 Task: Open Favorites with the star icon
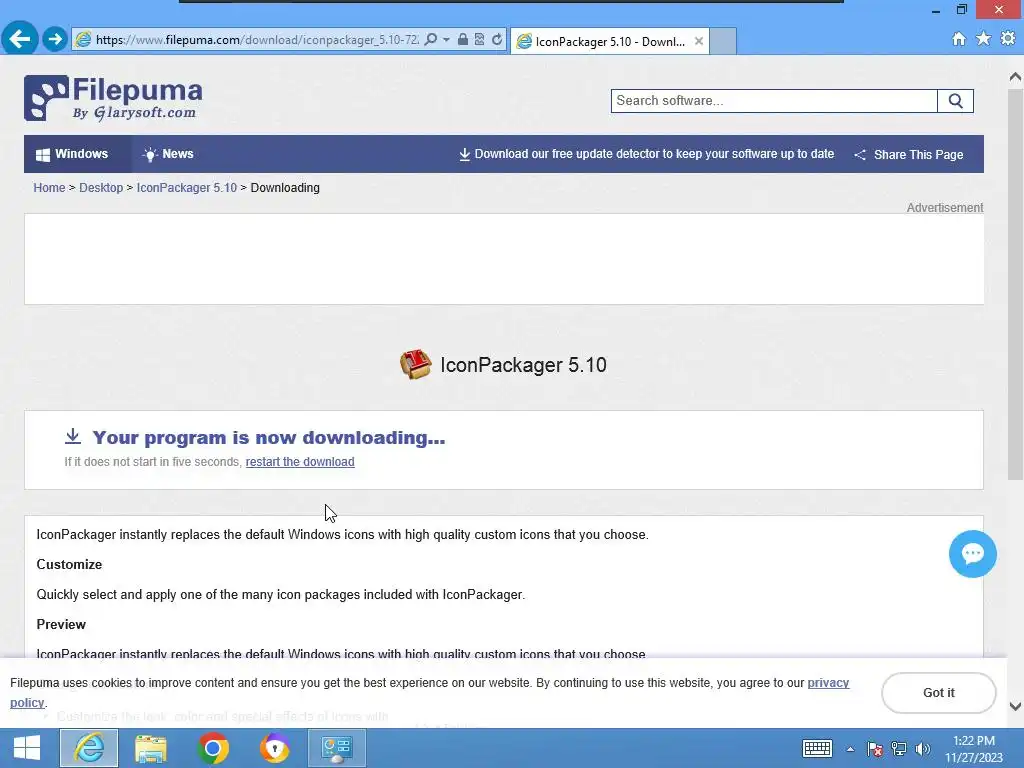pos(983,39)
